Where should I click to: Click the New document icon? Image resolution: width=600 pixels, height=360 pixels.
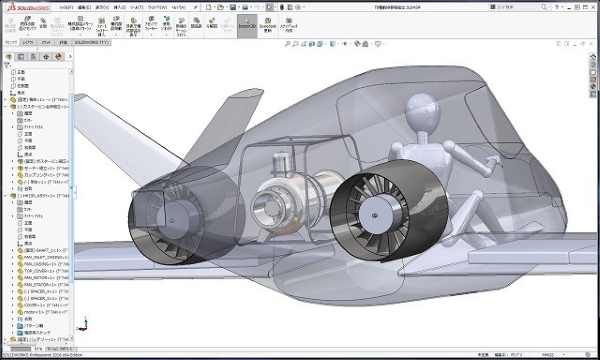pos(209,7)
